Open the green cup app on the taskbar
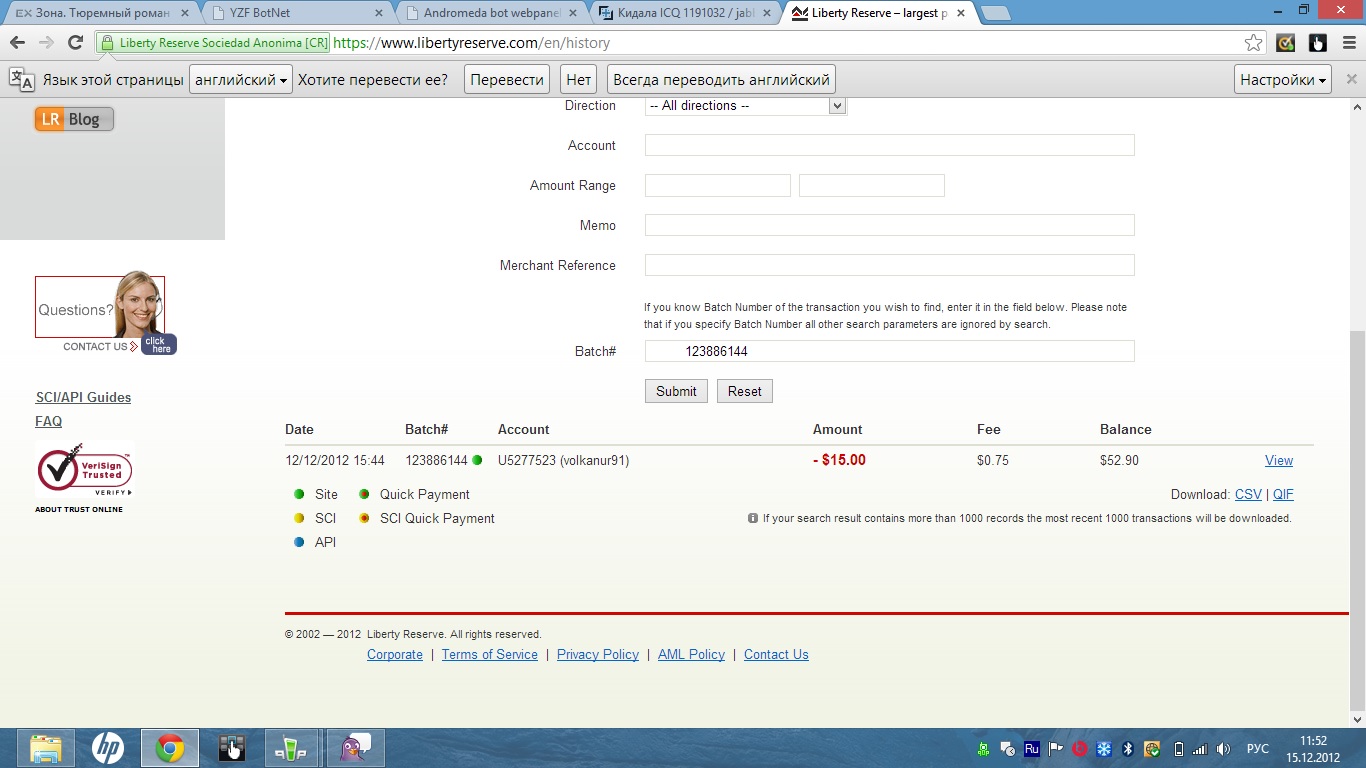This screenshot has height=768, width=1366. point(291,748)
